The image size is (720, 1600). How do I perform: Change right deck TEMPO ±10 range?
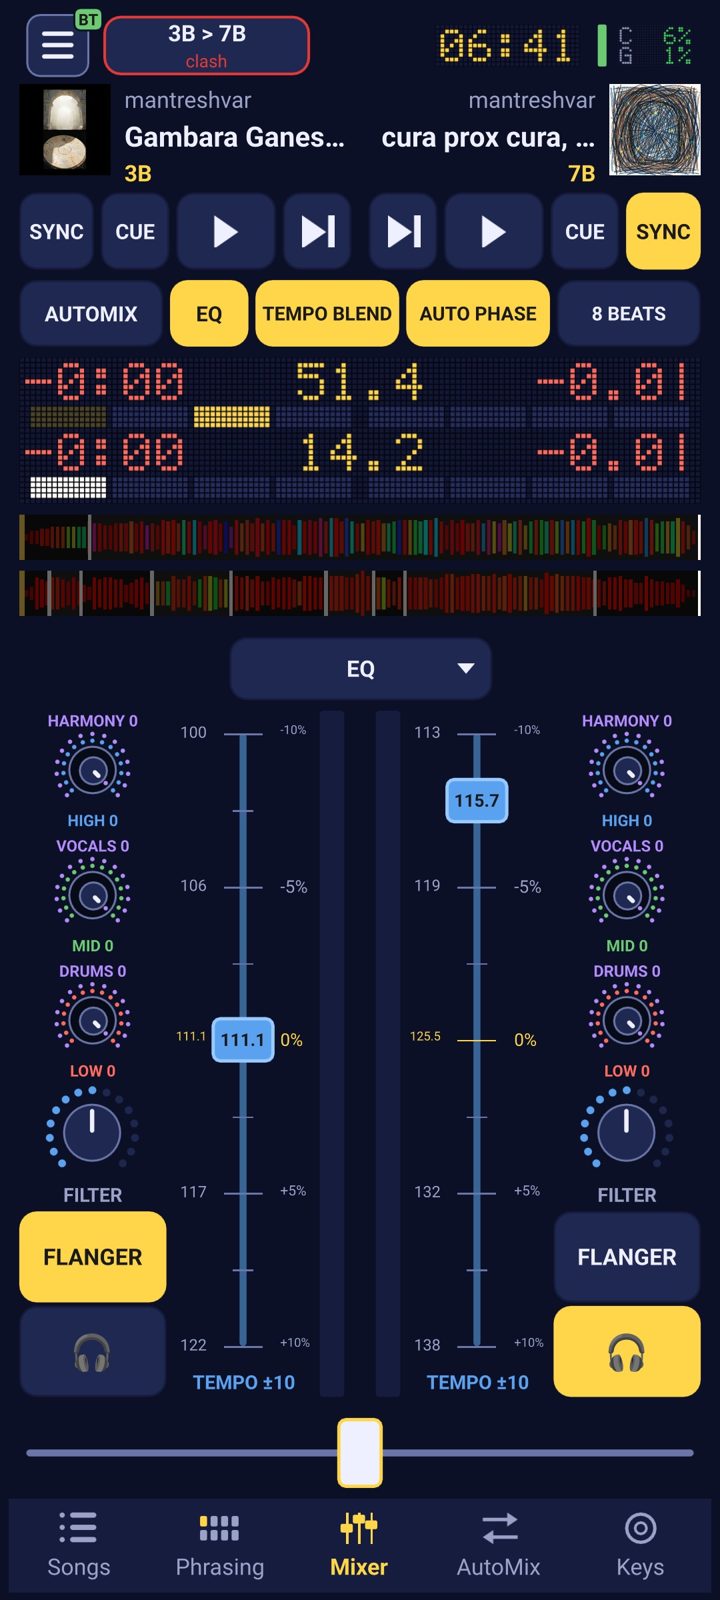click(x=478, y=1382)
